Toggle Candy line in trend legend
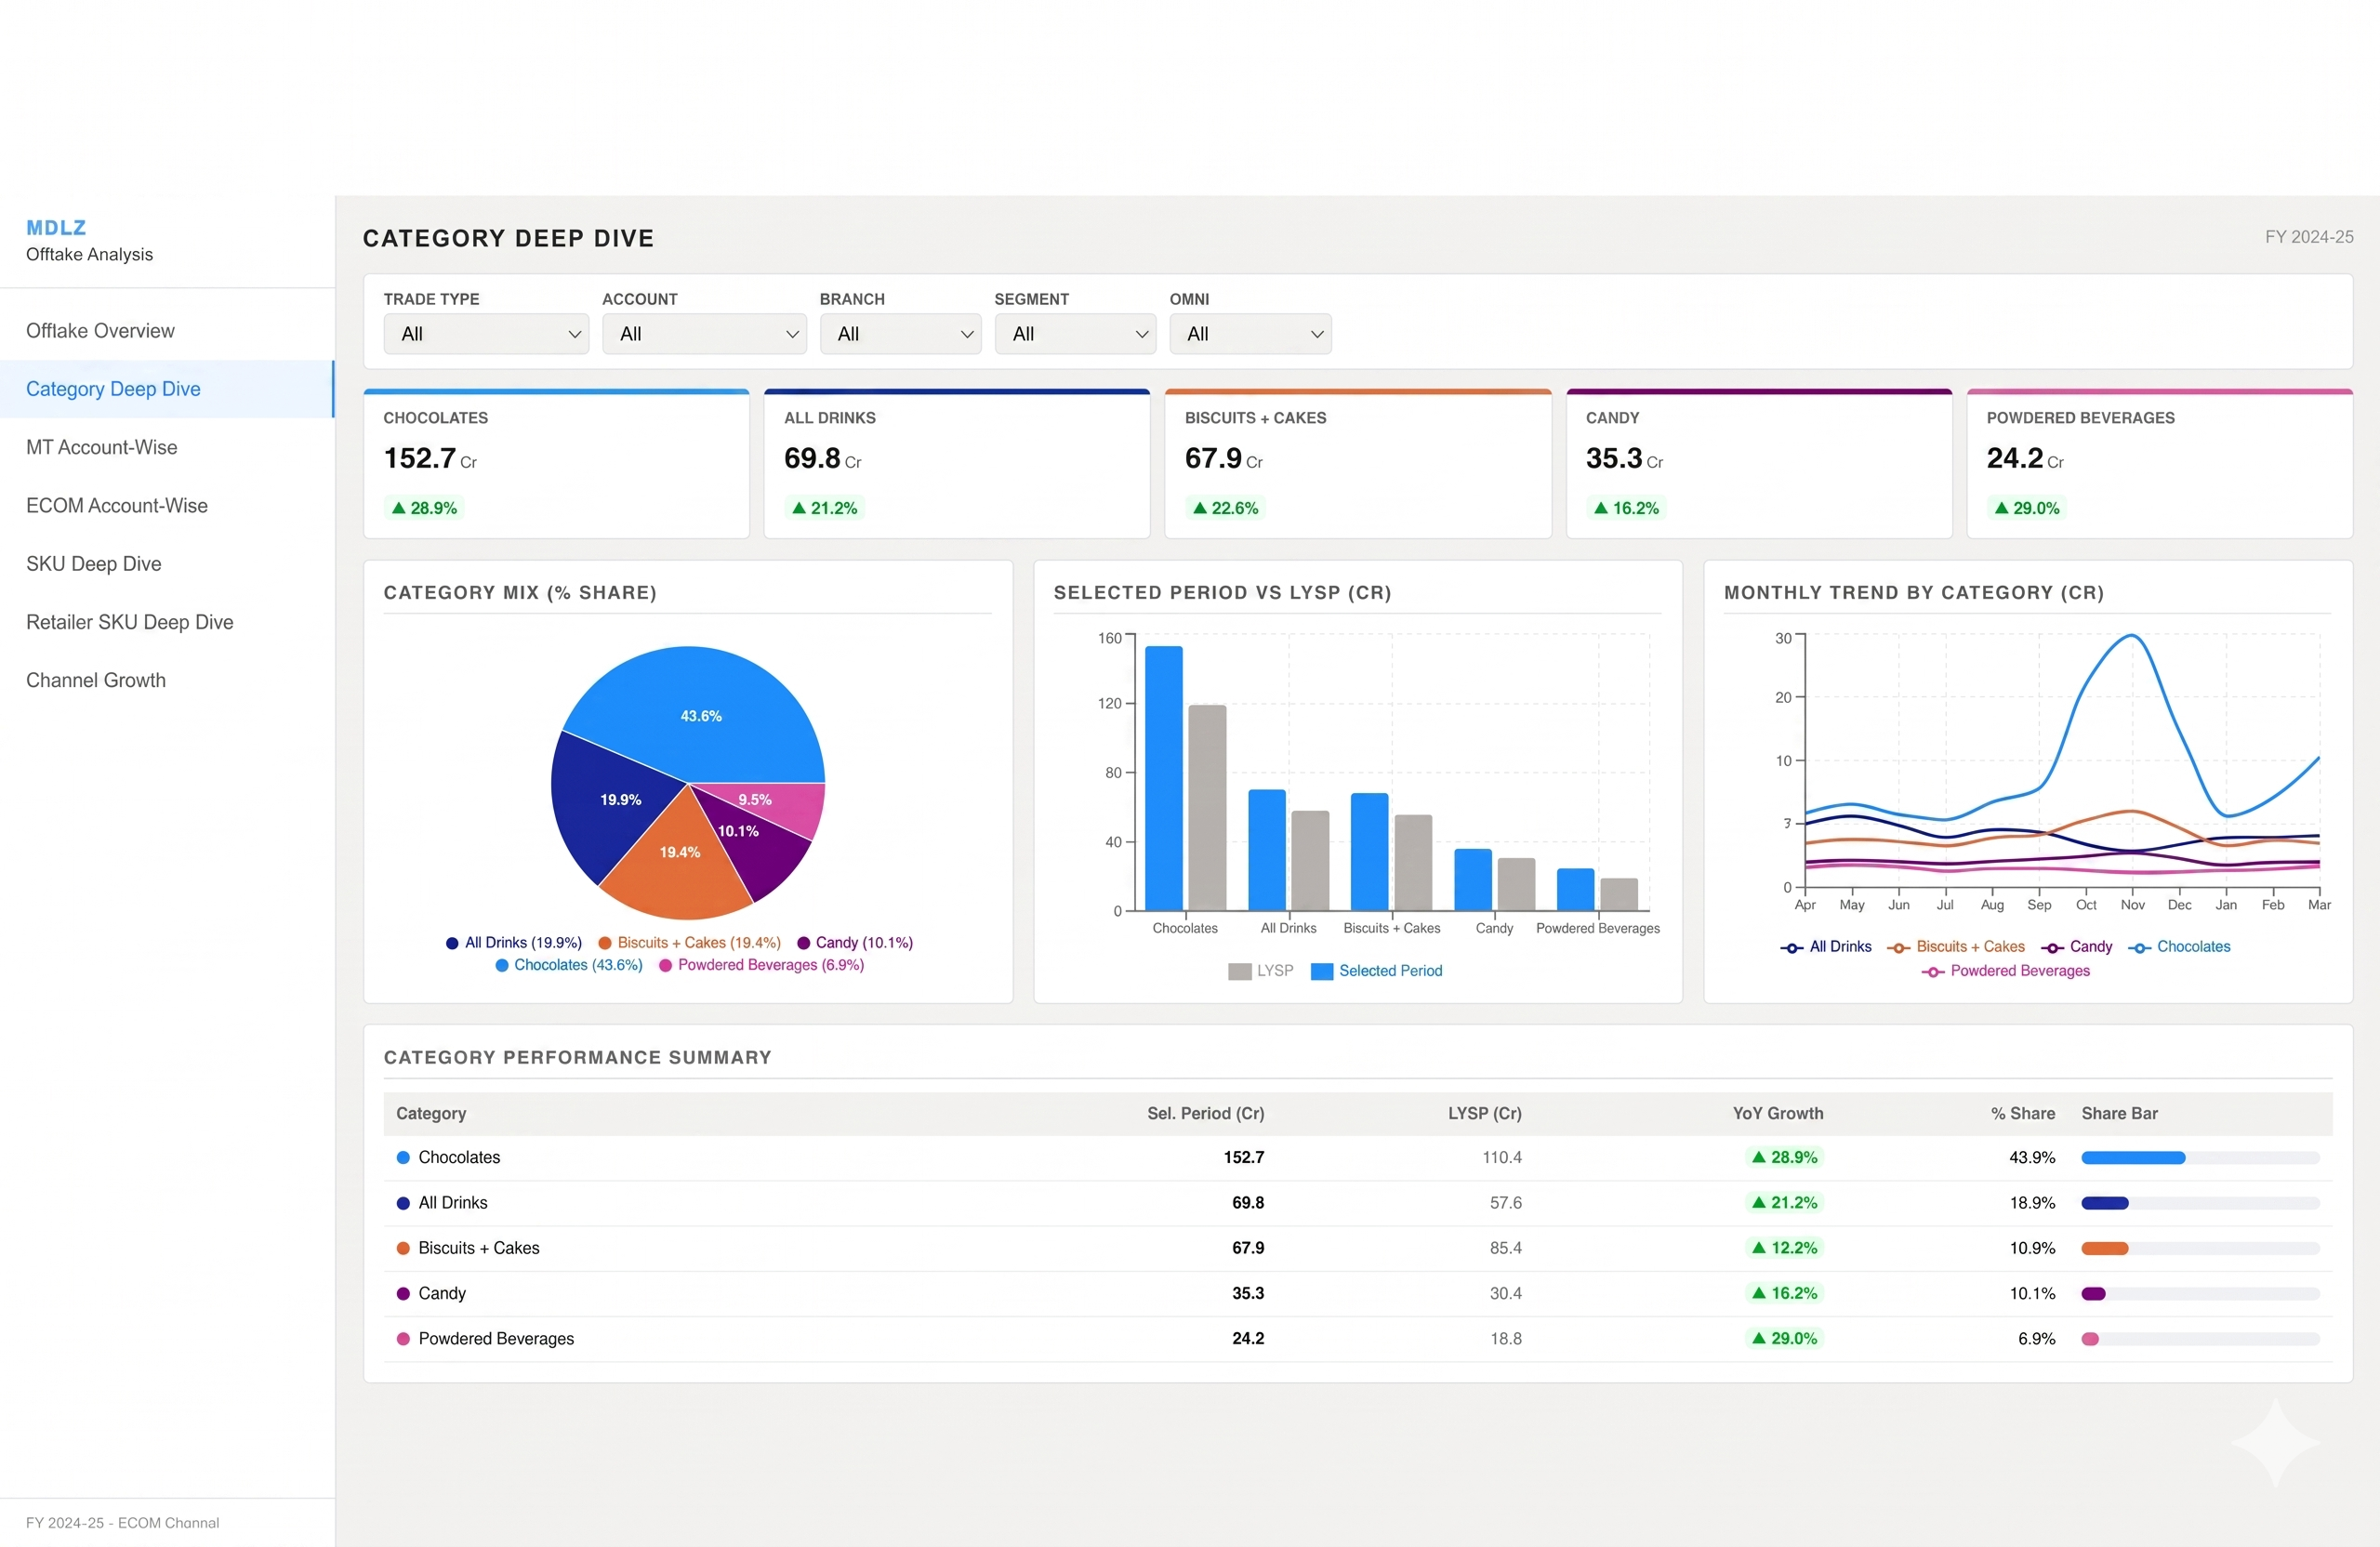 [x=2076, y=947]
